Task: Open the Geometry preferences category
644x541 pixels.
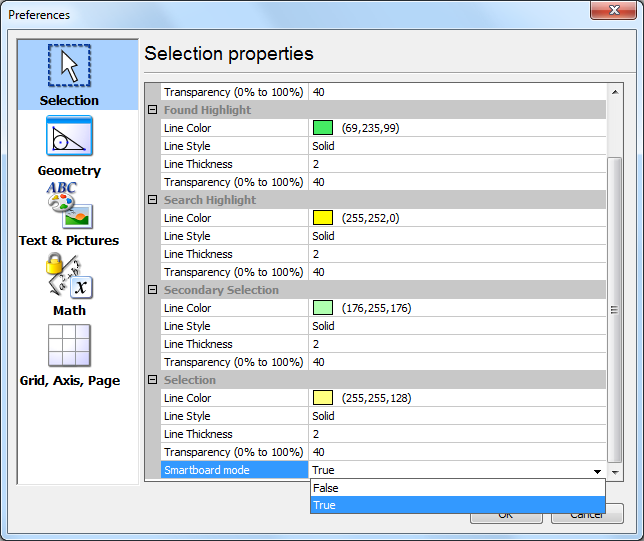Action: [x=69, y=145]
